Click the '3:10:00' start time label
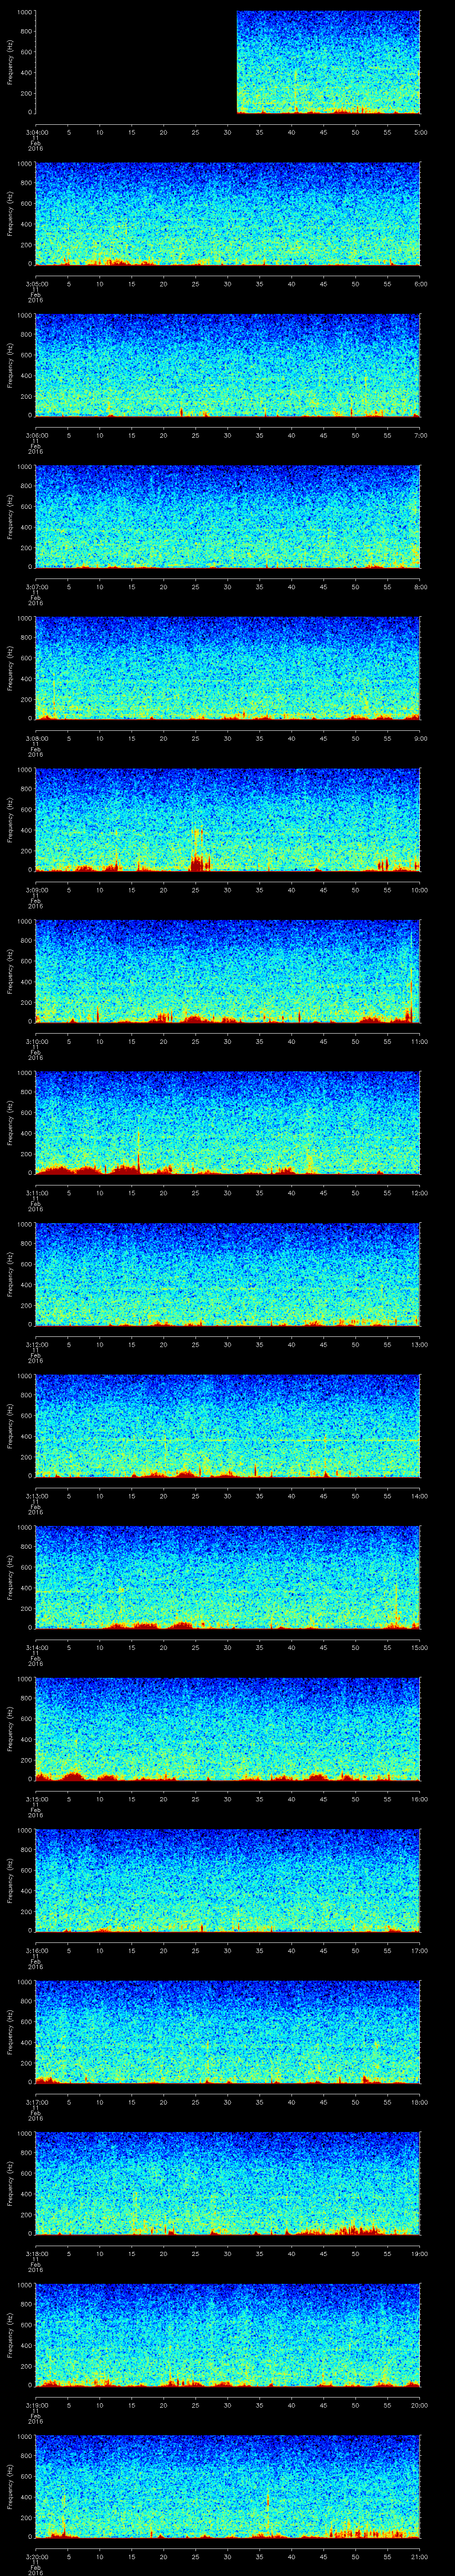This screenshot has width=455, height=2576. point(36,1041)
